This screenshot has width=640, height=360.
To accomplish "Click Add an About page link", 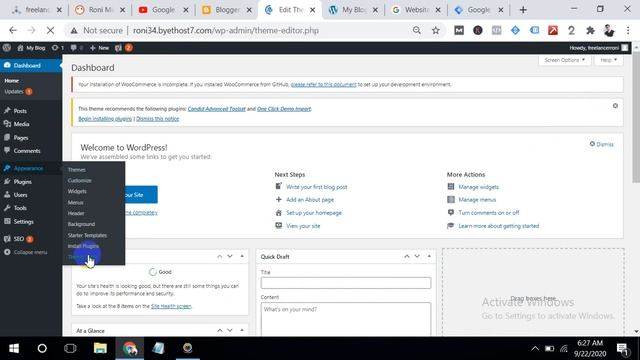I will pos(310,200).
